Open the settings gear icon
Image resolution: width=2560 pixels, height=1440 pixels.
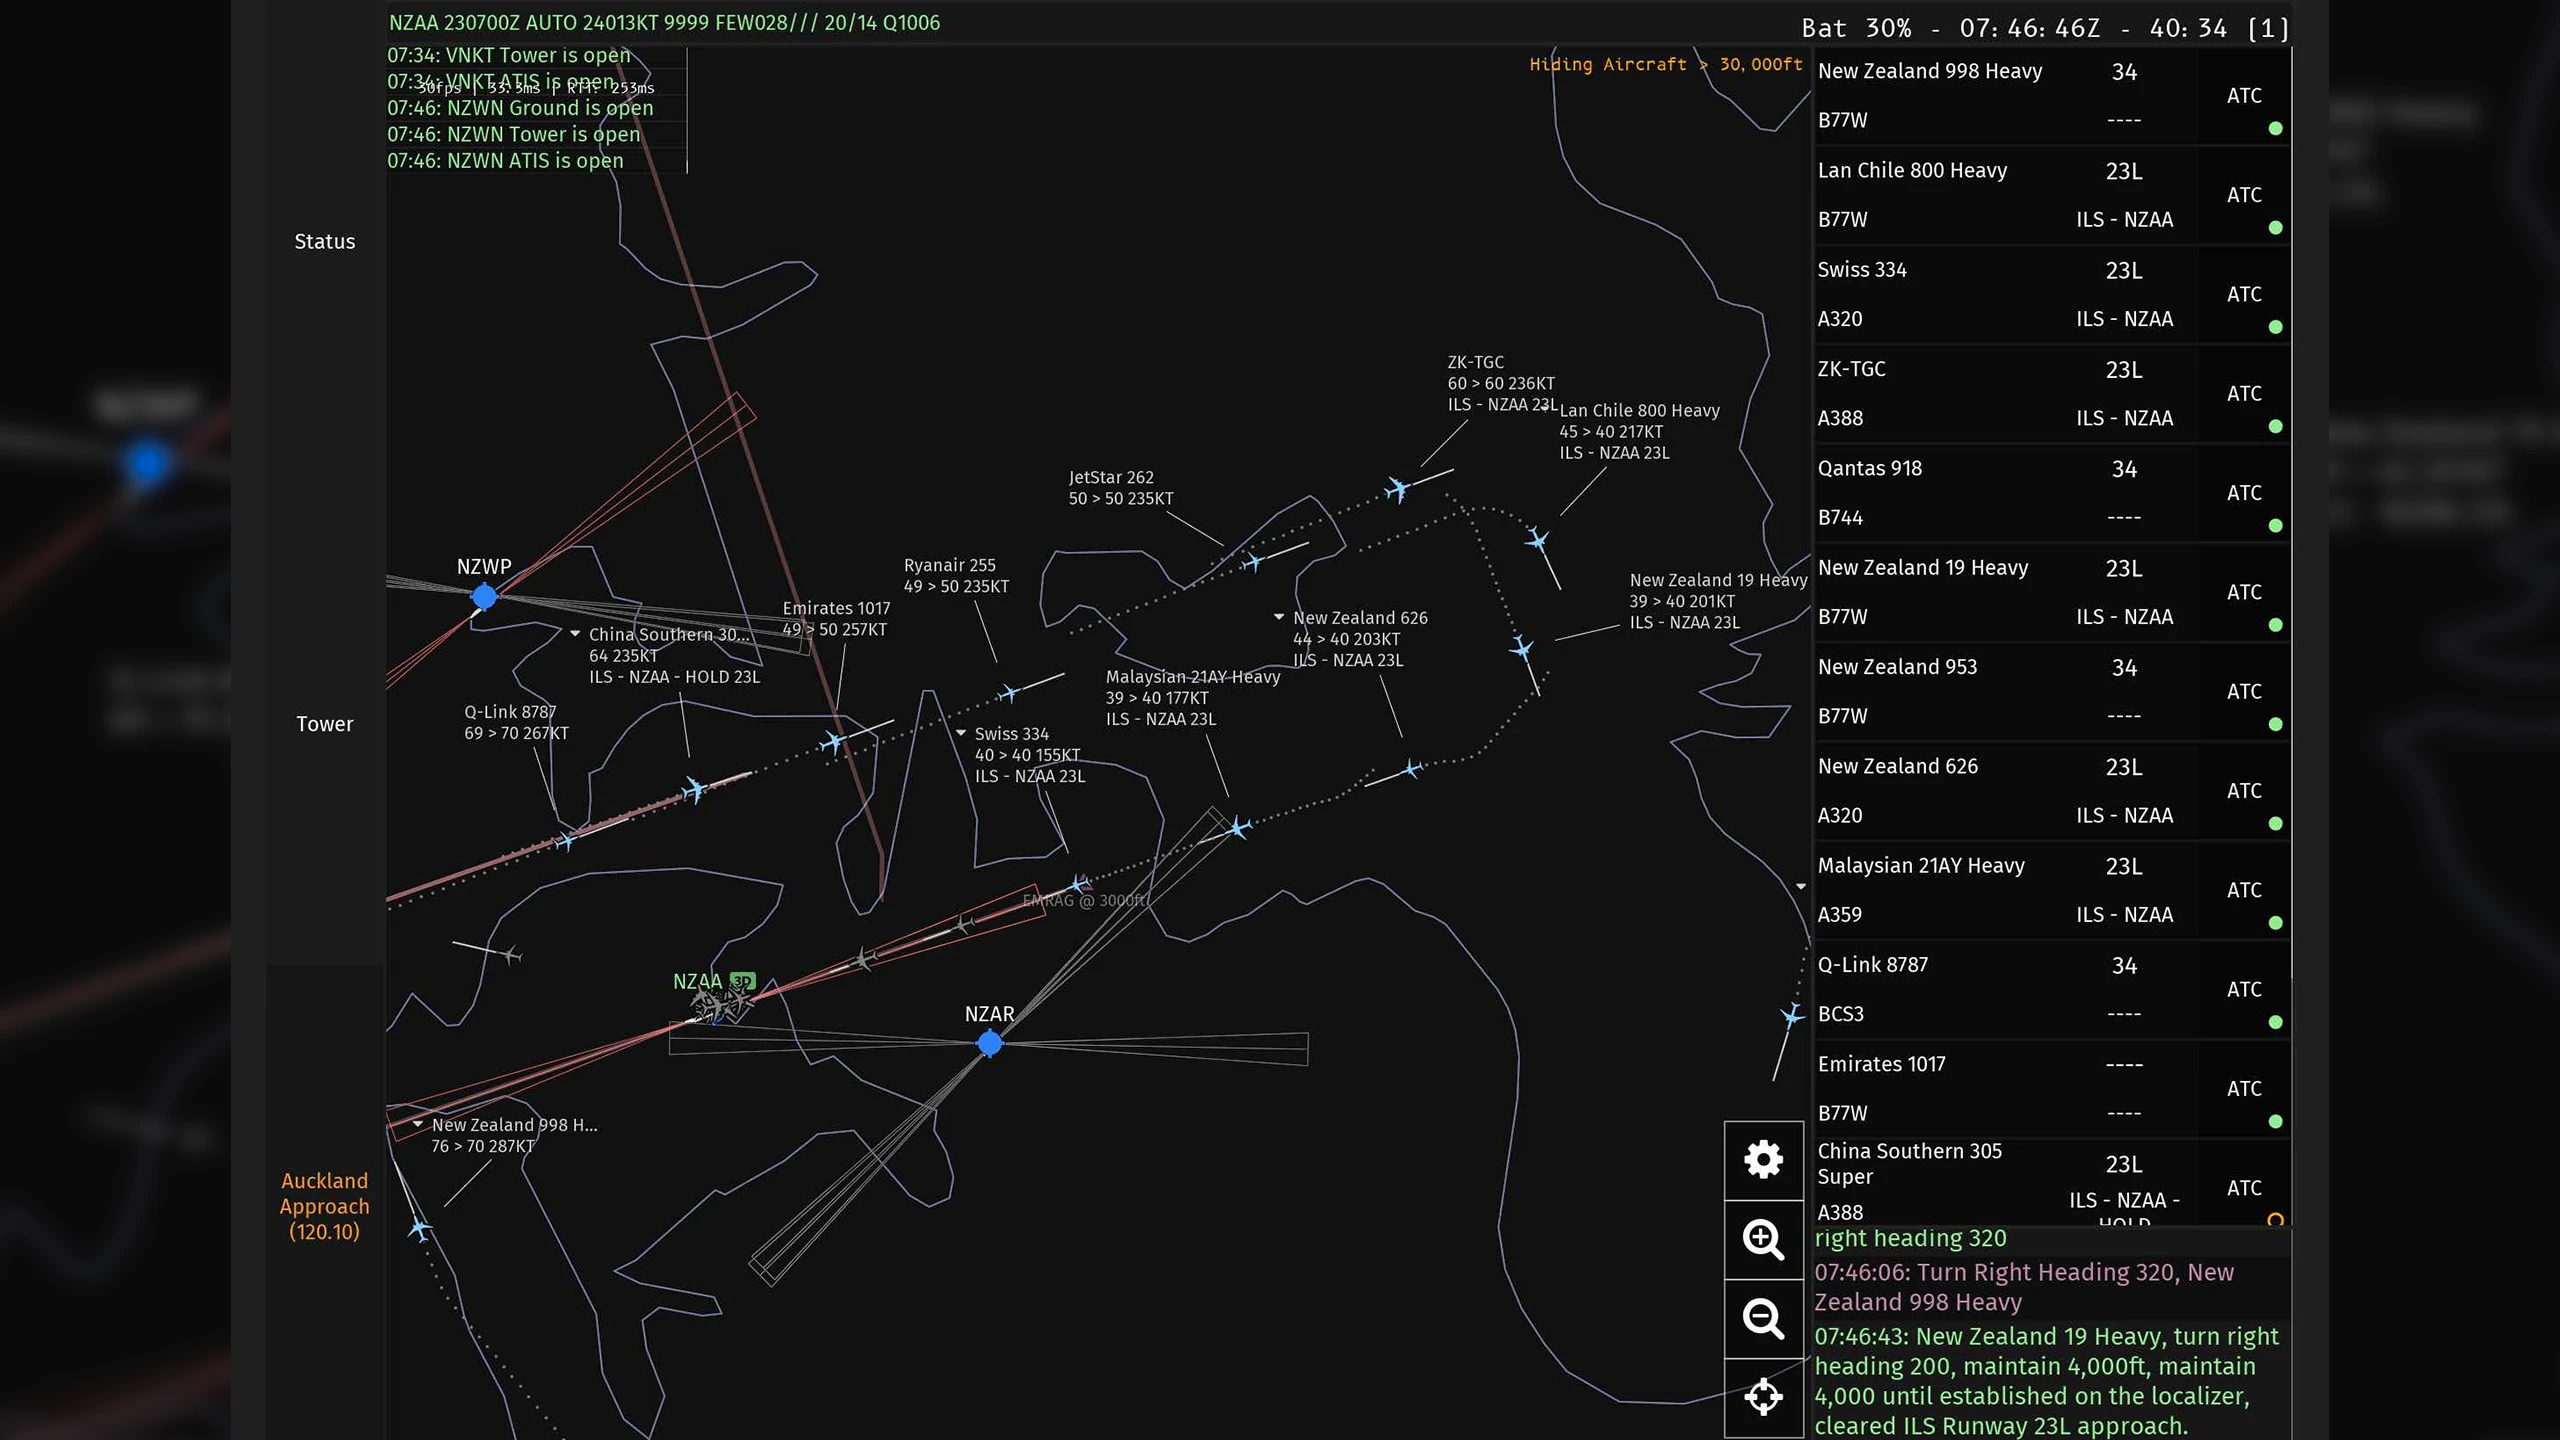point(1763,1160)
